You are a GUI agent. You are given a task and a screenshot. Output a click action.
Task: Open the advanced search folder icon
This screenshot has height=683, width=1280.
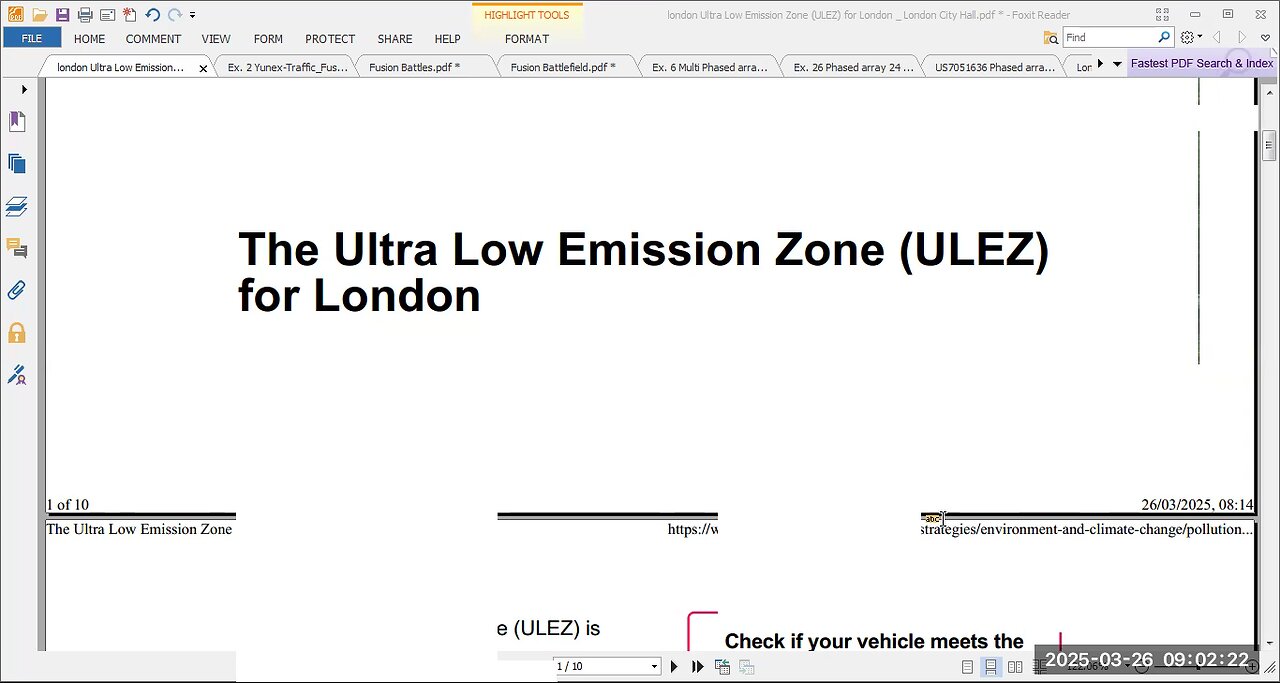pos(1051,38)
